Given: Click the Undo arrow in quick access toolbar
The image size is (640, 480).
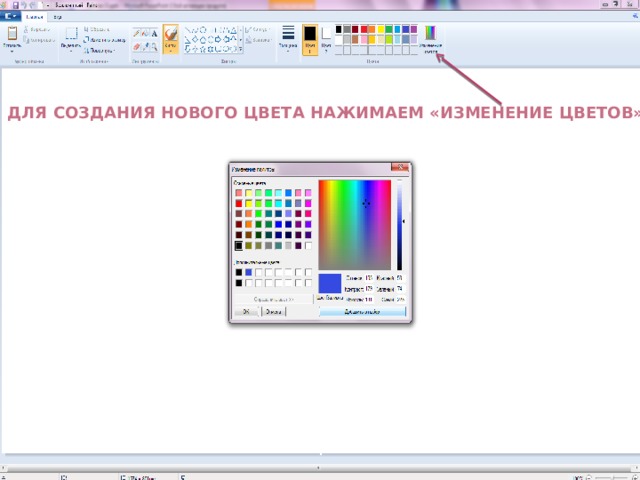Looking at the screenshot, I should (24, 5).
